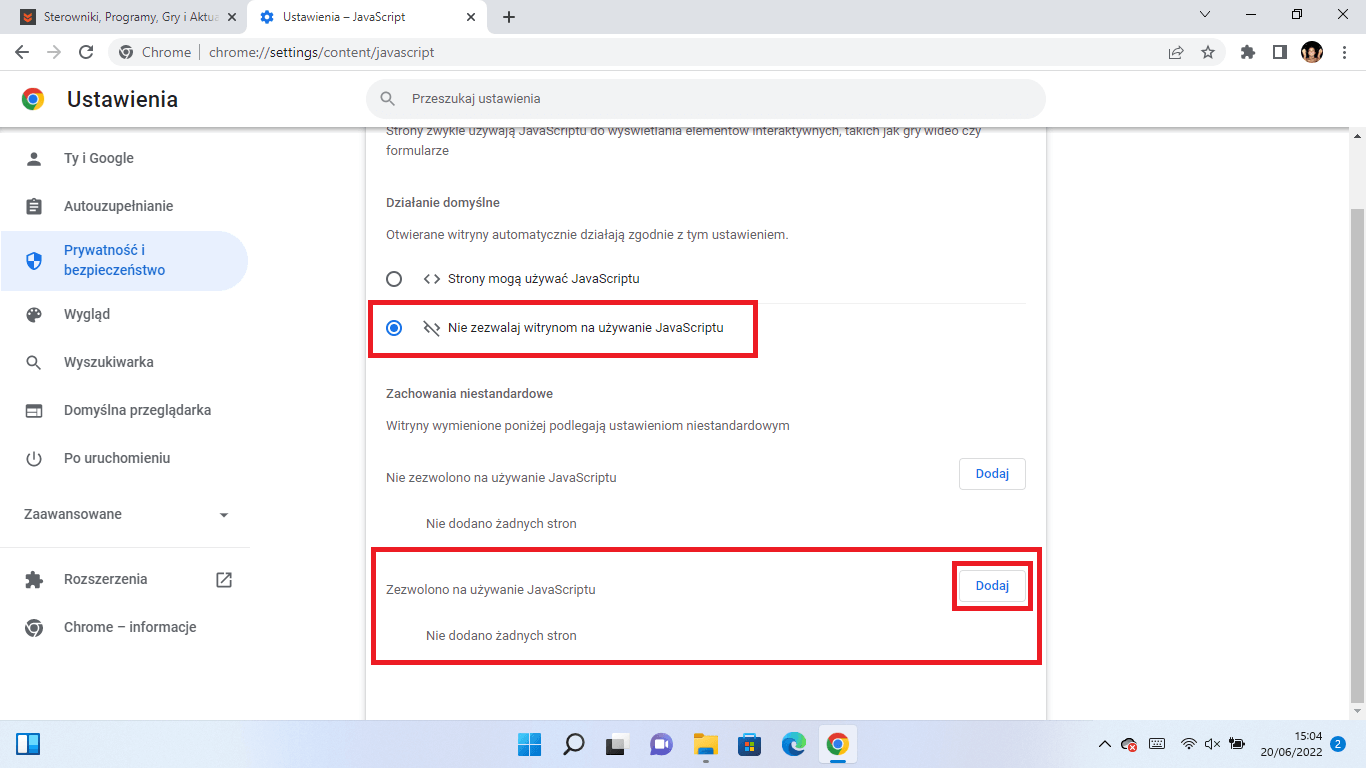The image size is (1366, 768).
Task: Open the user profile avatar
Action: [1311, 52]
